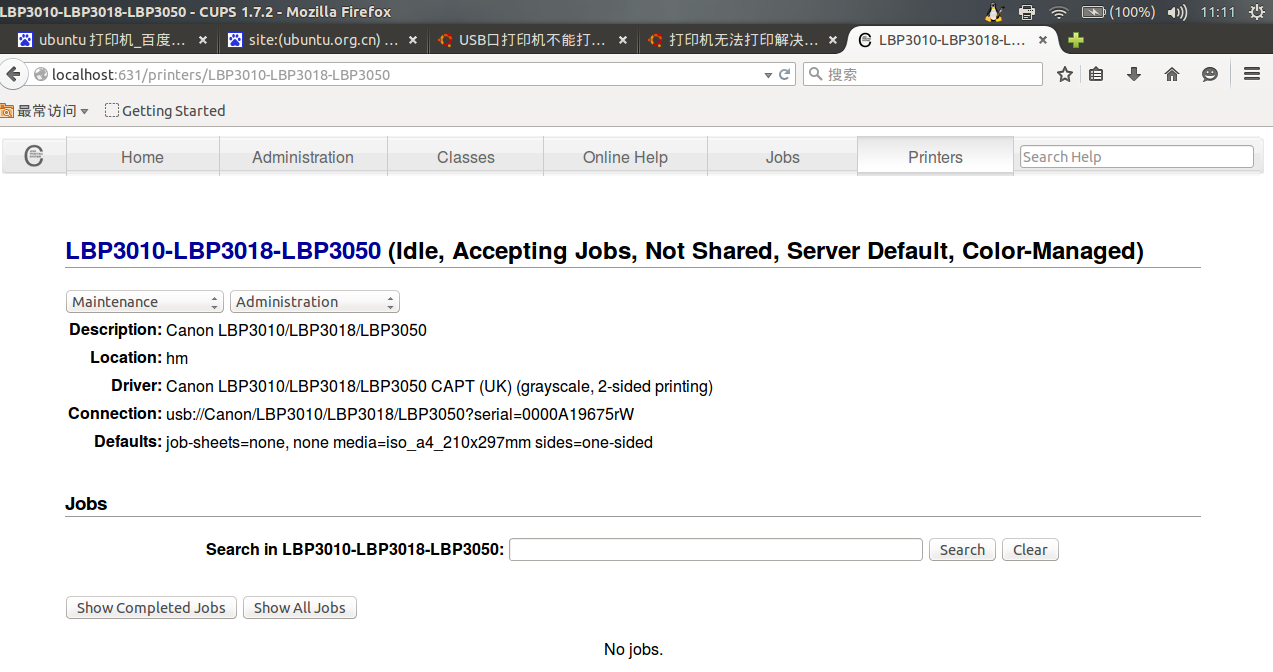
Task: Click the Clear button
Action: click(x=1030, y=549)
